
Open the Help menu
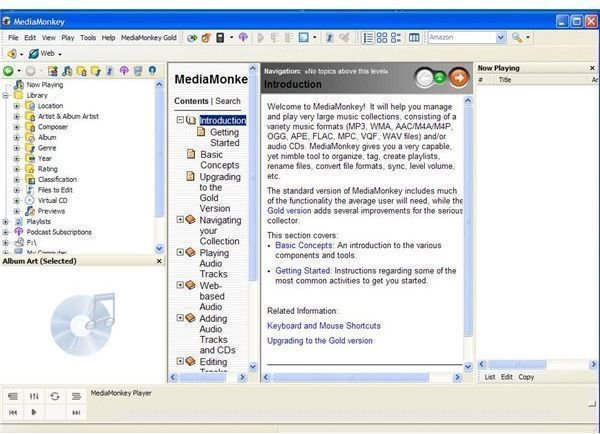(x=108, y=38)
